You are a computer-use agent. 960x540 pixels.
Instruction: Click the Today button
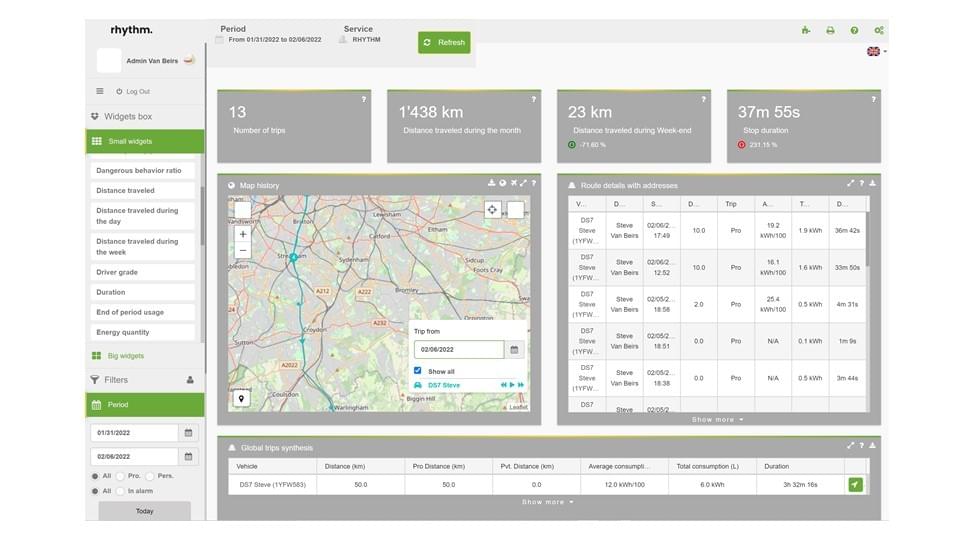click(x=144, y=511)
